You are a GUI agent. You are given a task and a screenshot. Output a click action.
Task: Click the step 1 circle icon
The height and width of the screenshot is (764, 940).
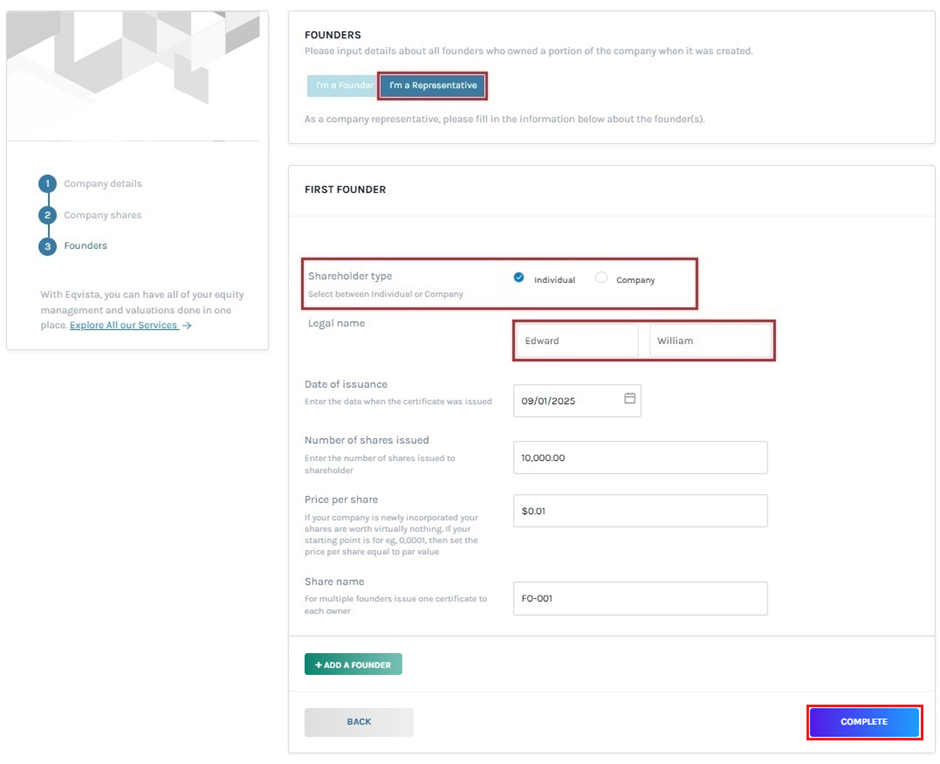point(47,184)
